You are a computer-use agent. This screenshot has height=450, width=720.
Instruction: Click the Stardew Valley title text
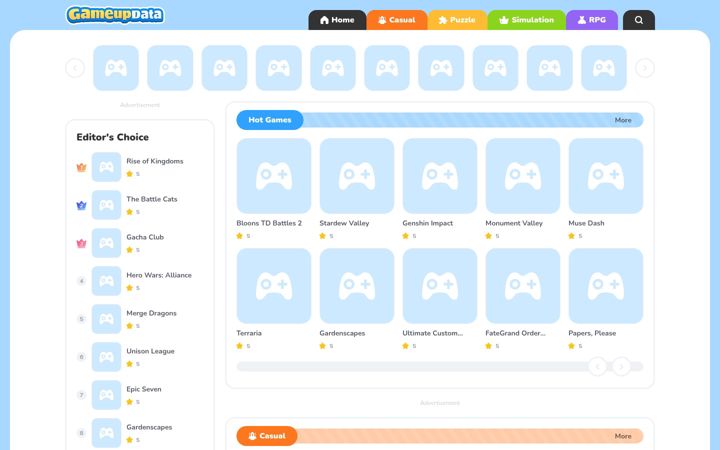344,223
